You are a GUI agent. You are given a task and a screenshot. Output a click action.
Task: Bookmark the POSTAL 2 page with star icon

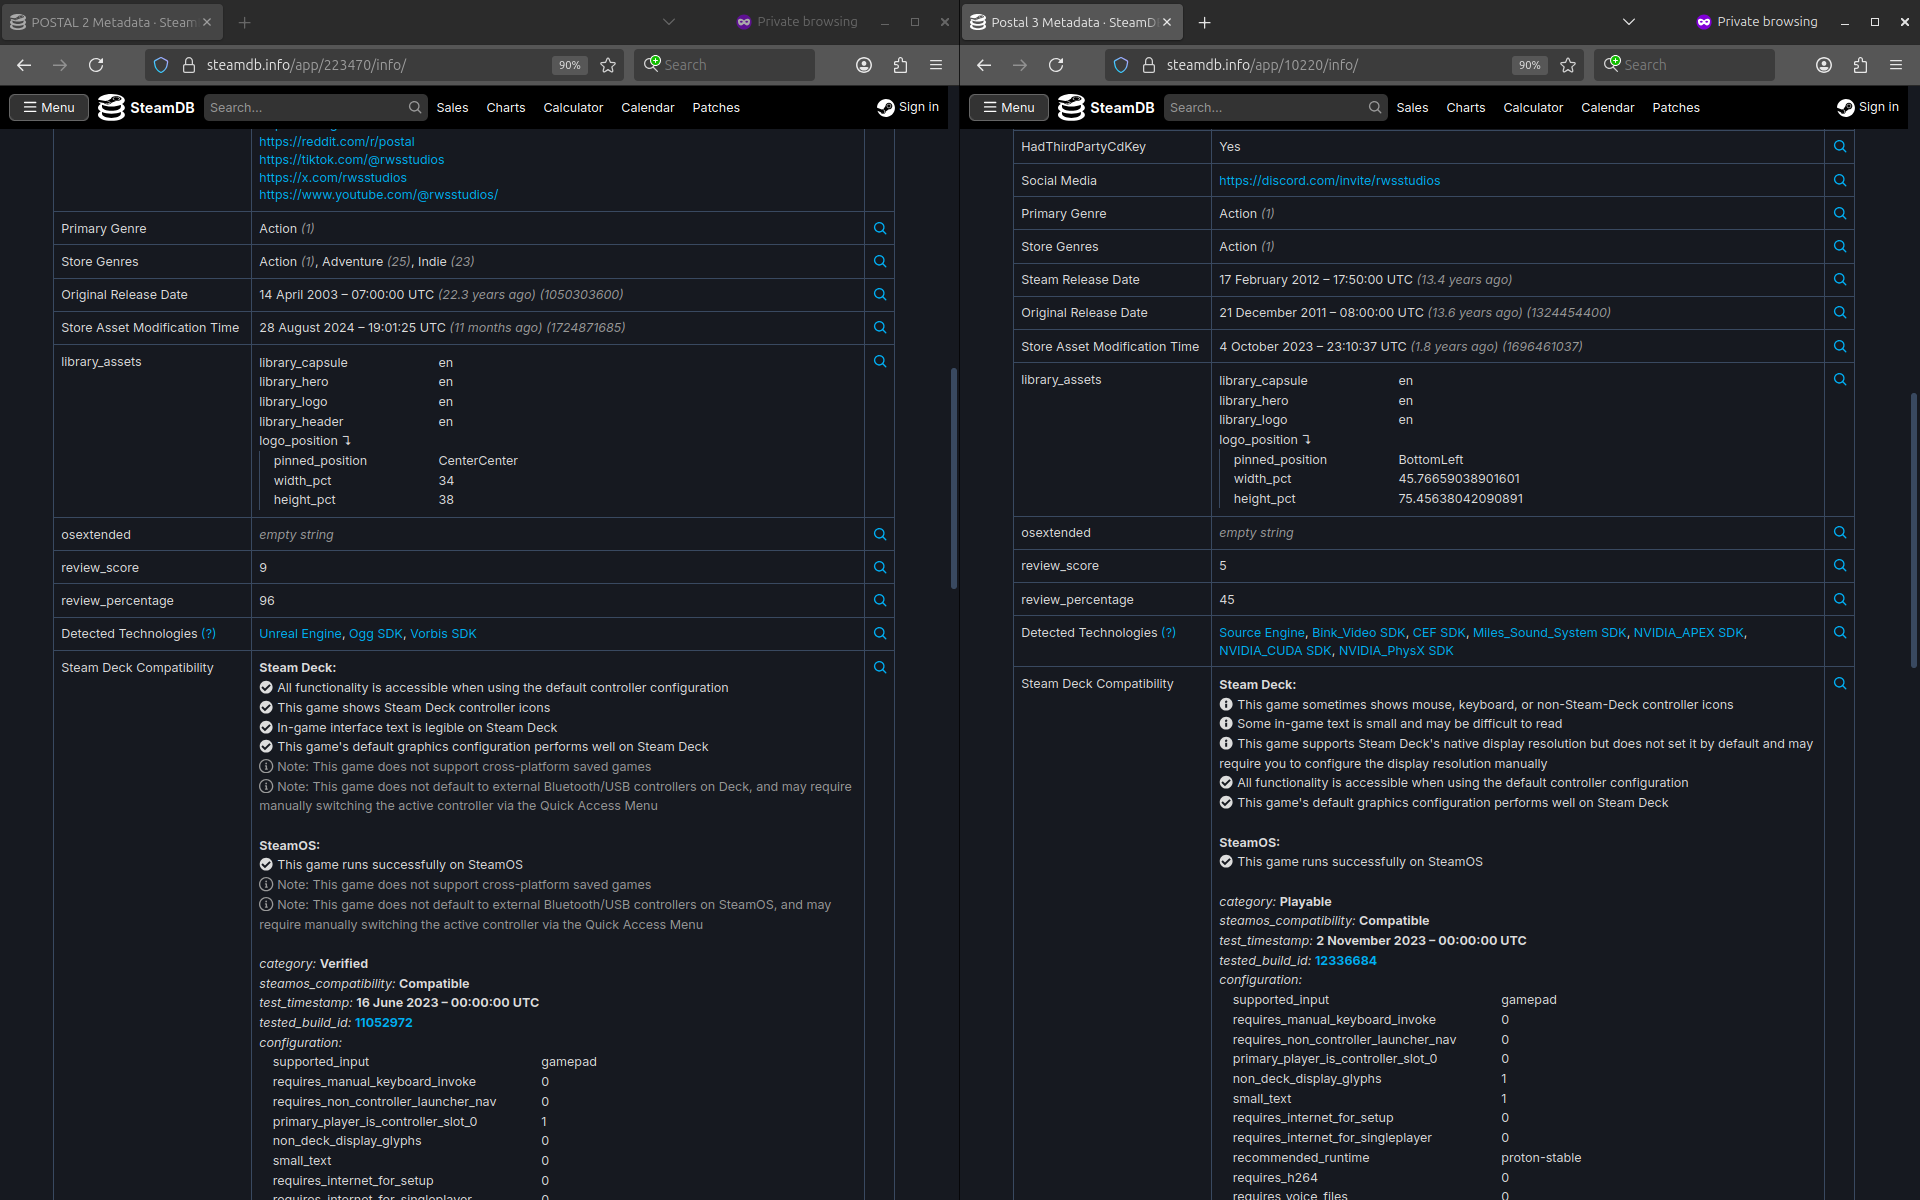tap(608, 65)
